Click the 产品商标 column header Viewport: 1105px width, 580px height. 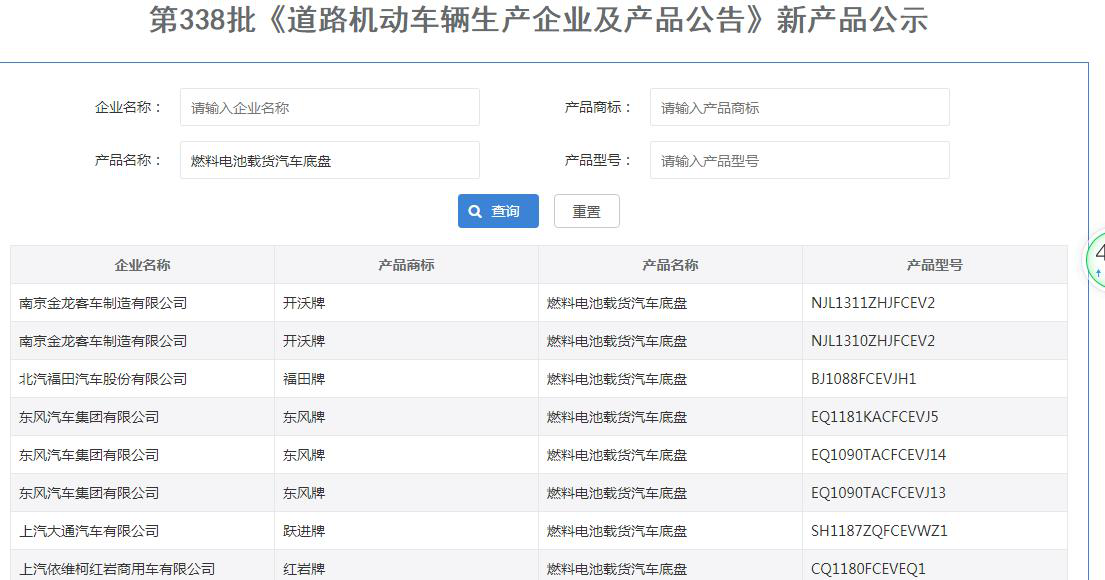tap(407, 265)
